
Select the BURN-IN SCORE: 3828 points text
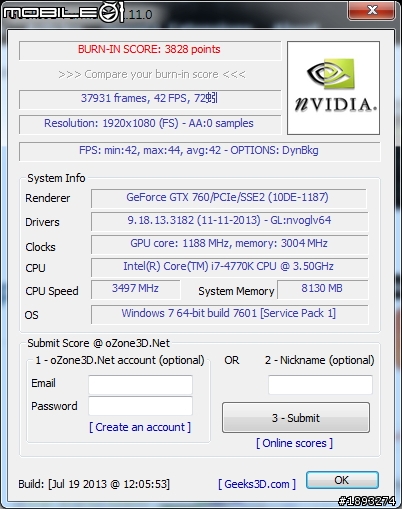149,49
